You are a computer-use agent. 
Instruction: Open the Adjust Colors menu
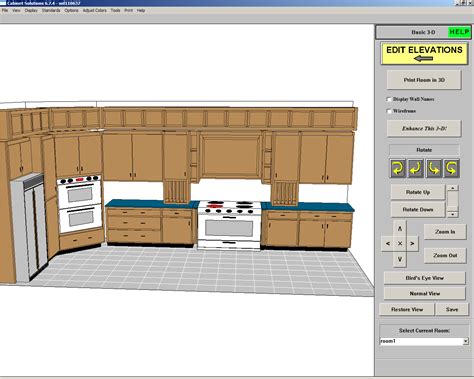pos(95,10)
